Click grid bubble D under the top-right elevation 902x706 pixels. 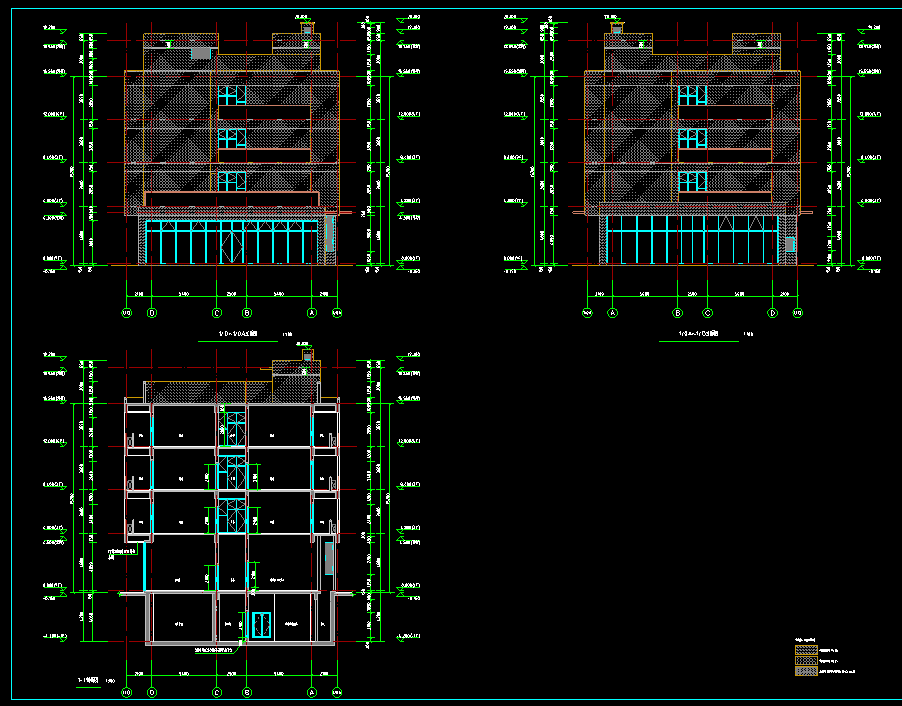pyautogui.click(x=772, y=313)
